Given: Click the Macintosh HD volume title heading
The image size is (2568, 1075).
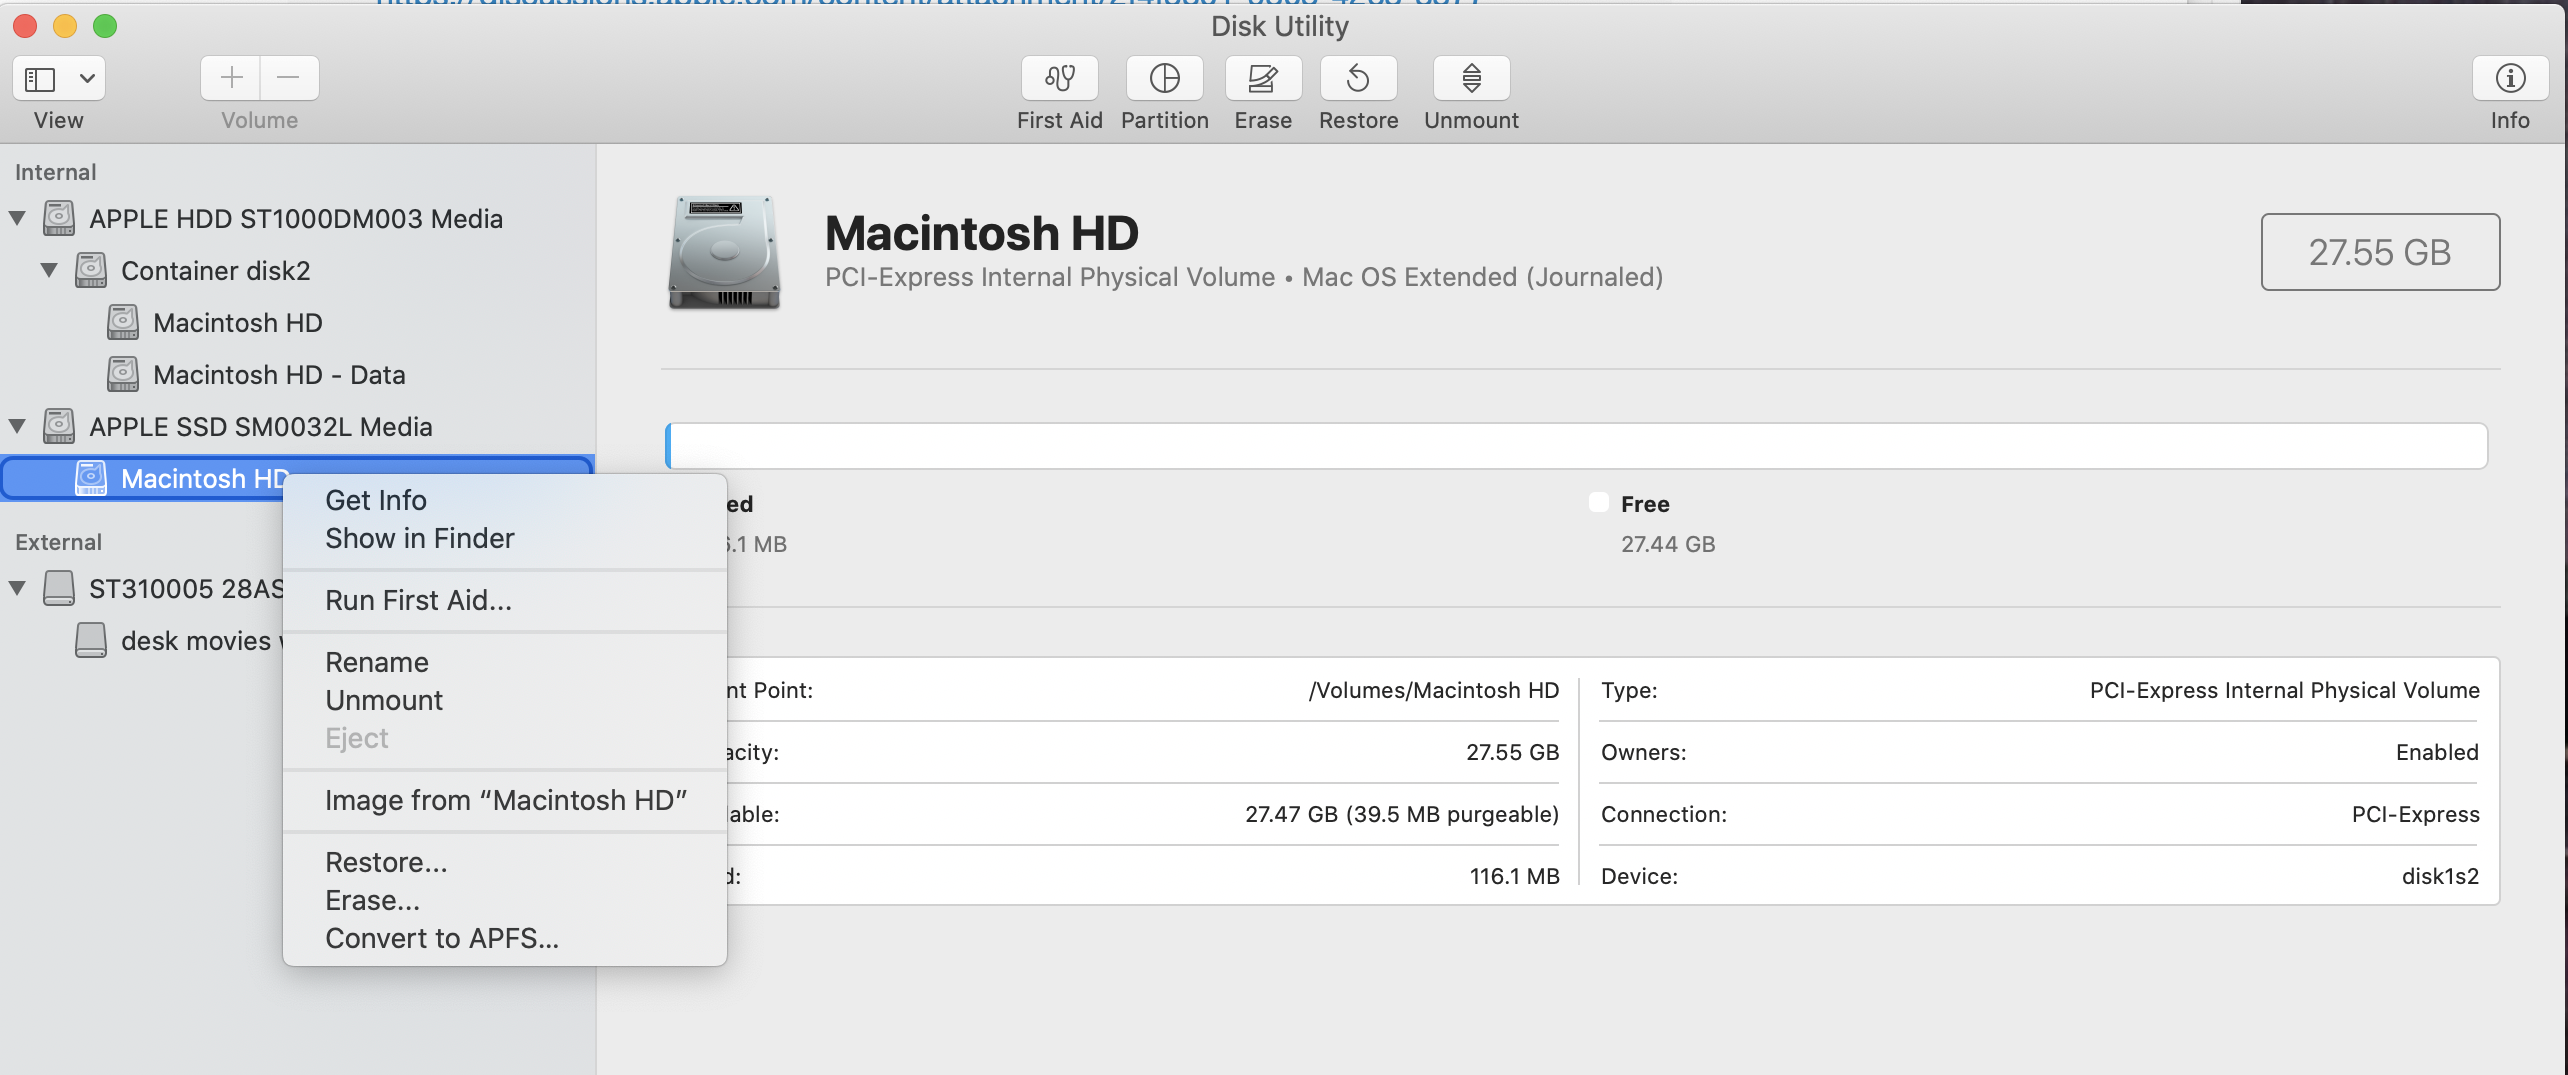Looking at the screenshot, I should tap(981, 233).
